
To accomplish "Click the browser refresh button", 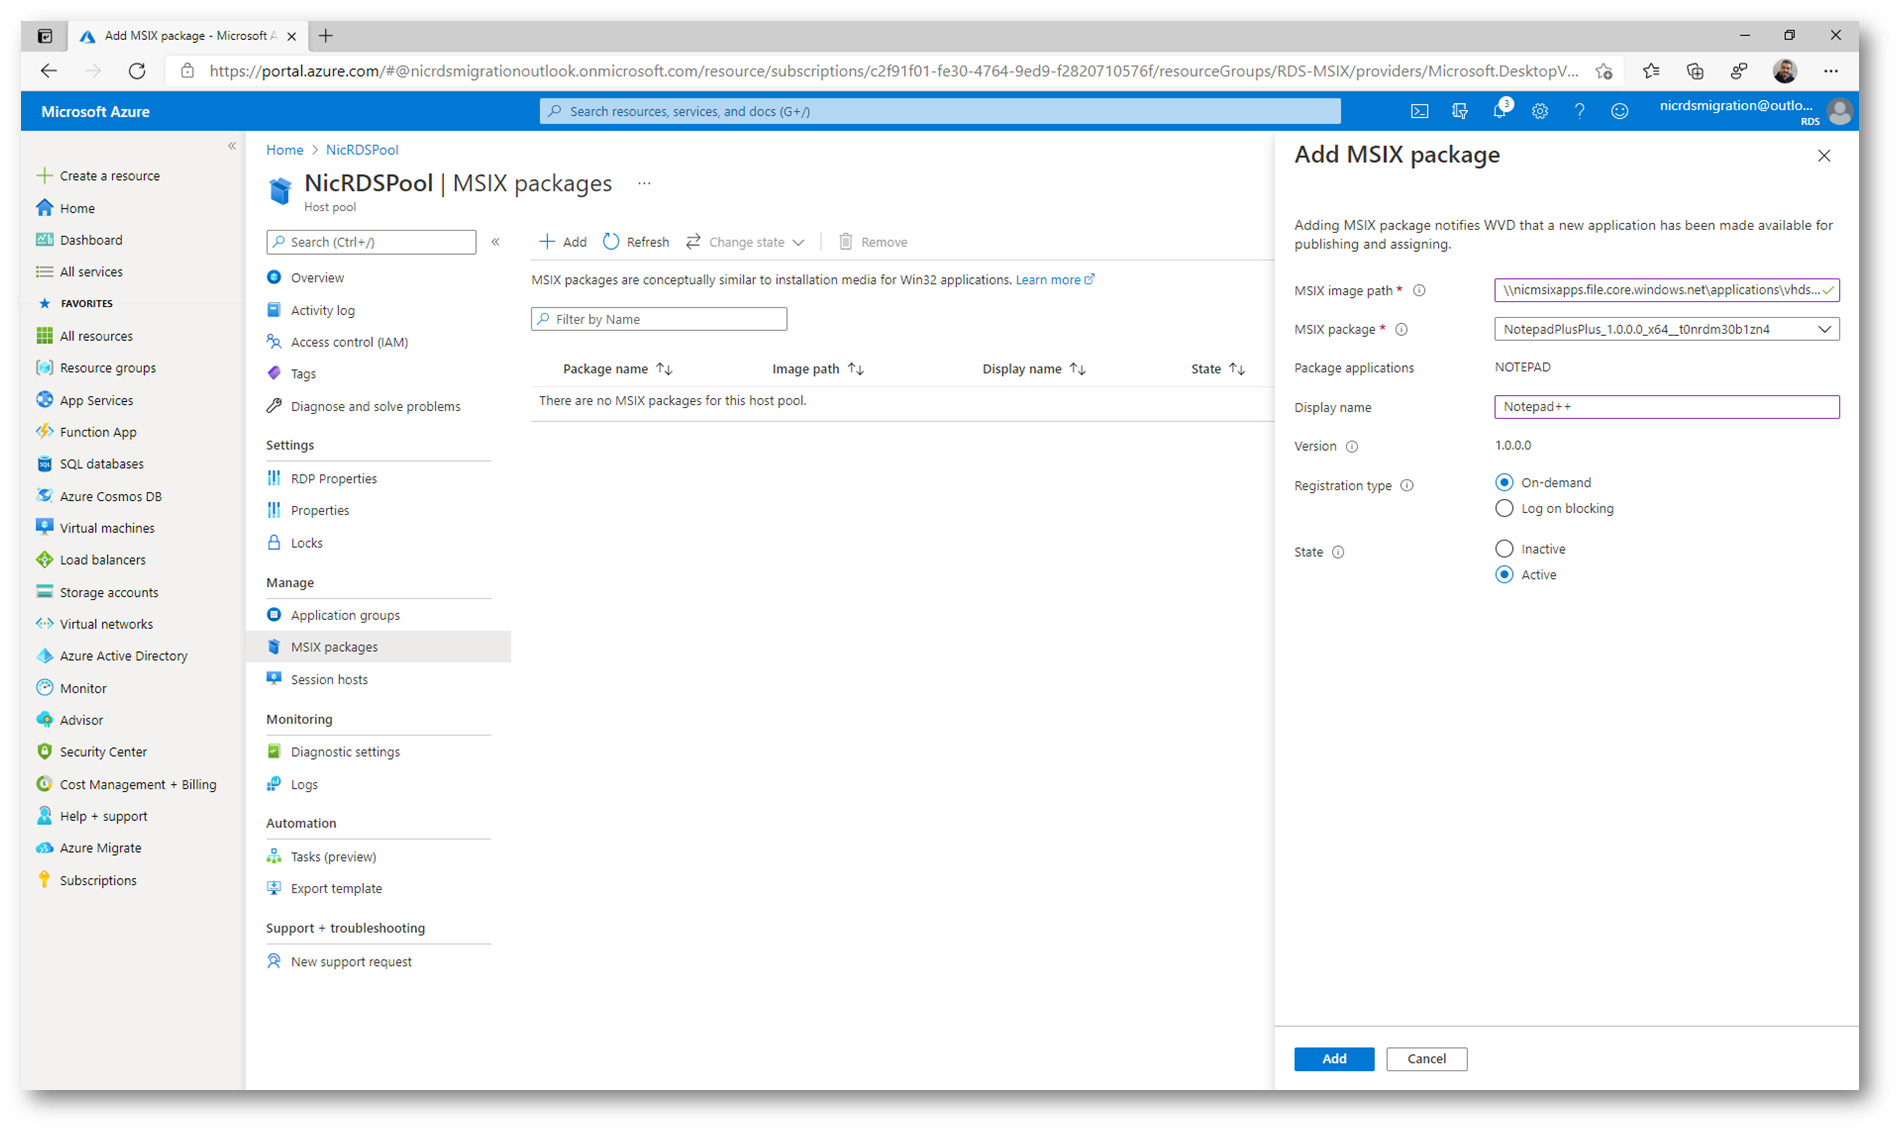I will tap(137, 71).
